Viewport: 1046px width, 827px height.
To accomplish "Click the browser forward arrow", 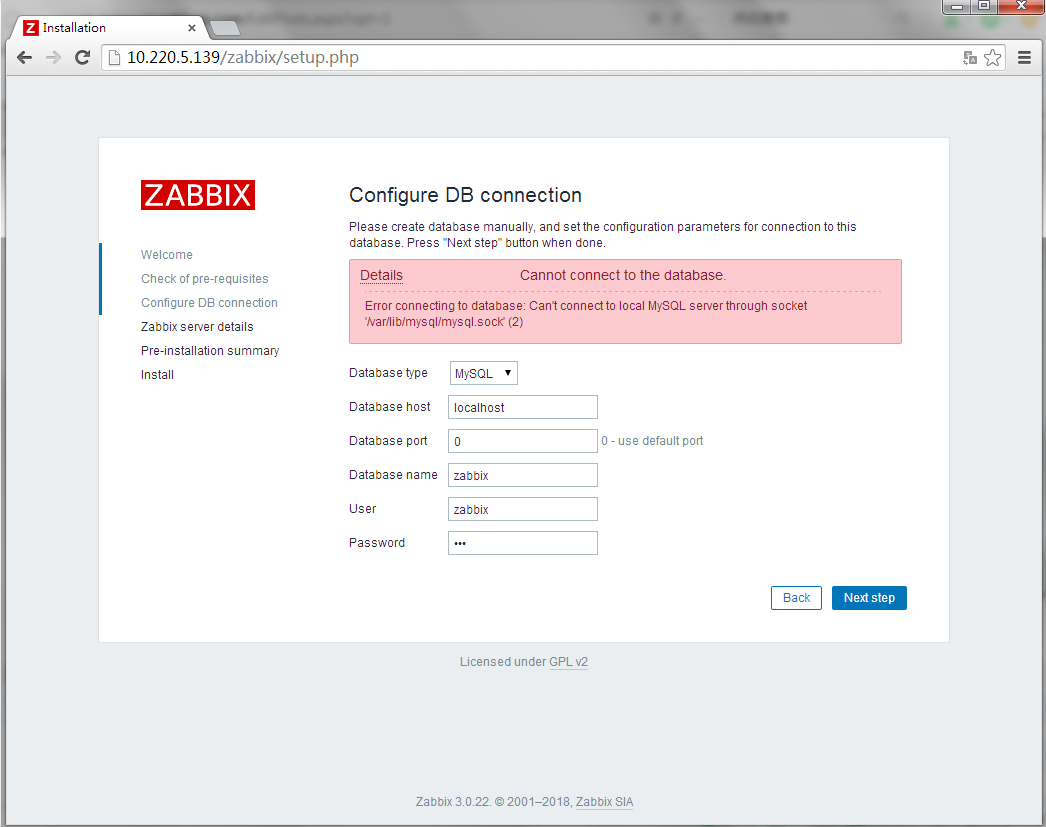I will point(53,58).
